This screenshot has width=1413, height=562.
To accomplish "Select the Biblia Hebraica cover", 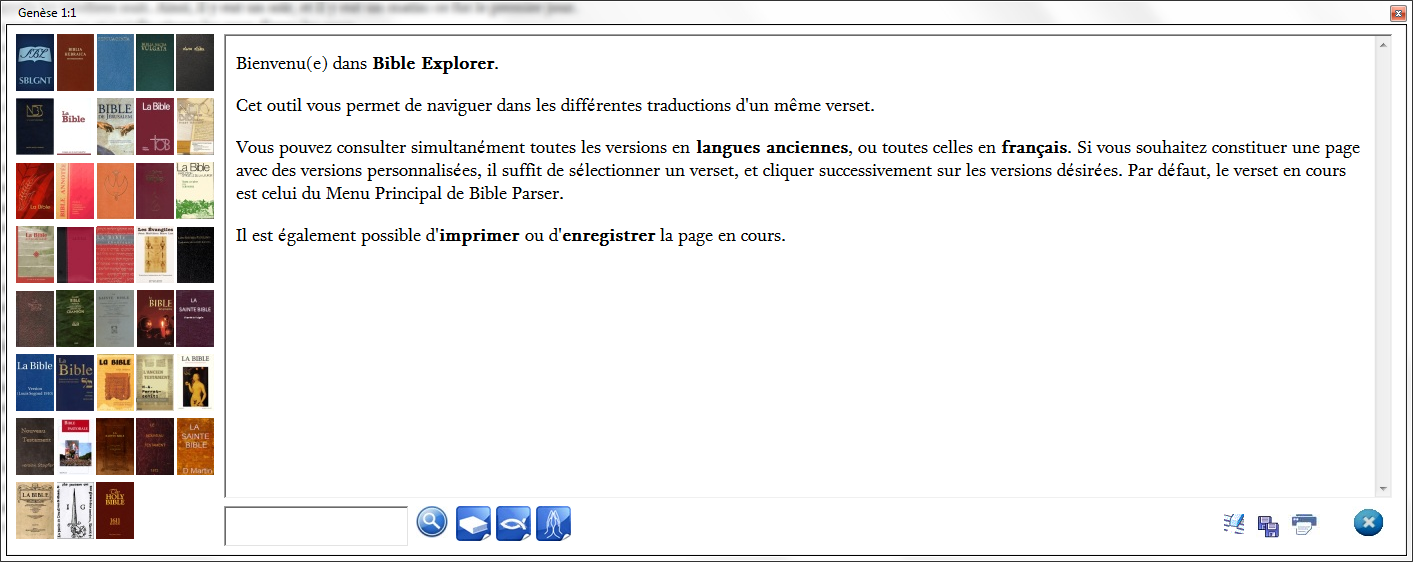I will [75, 63].
